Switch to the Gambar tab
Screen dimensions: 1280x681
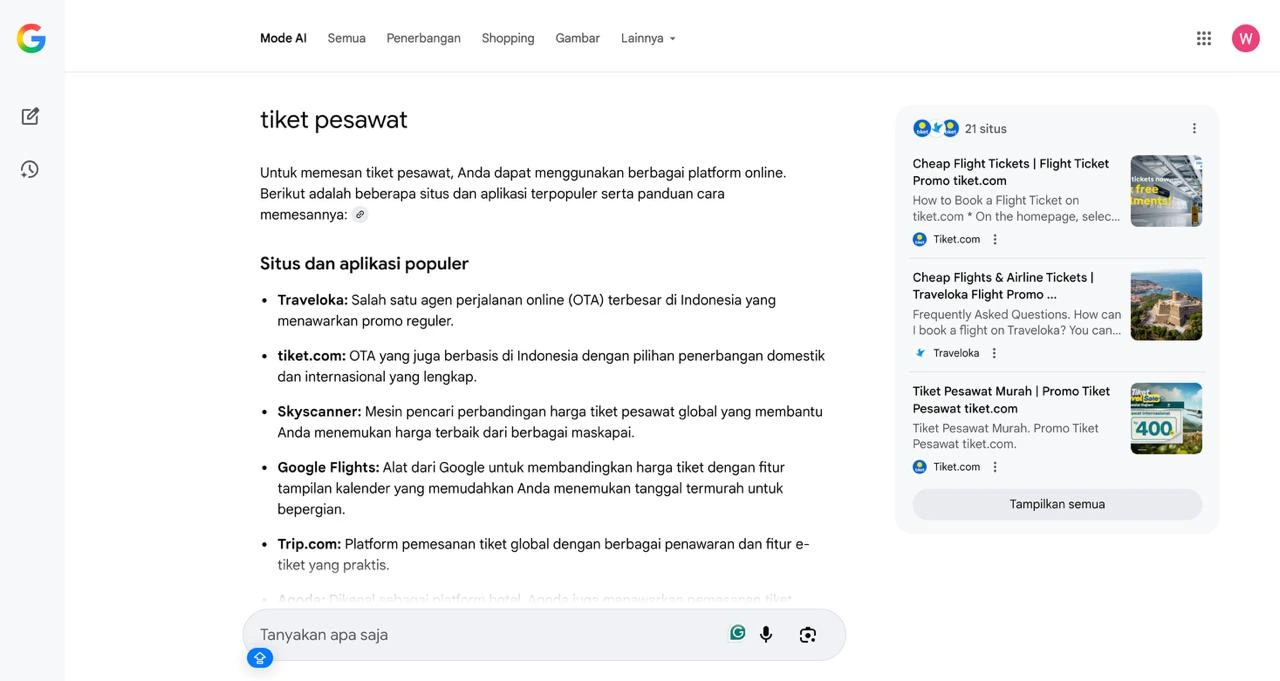[577, 38]
